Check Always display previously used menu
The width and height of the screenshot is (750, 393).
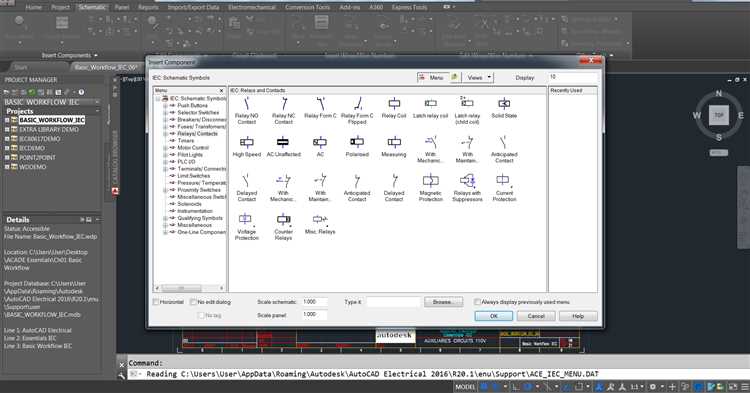tap(477, 302)
